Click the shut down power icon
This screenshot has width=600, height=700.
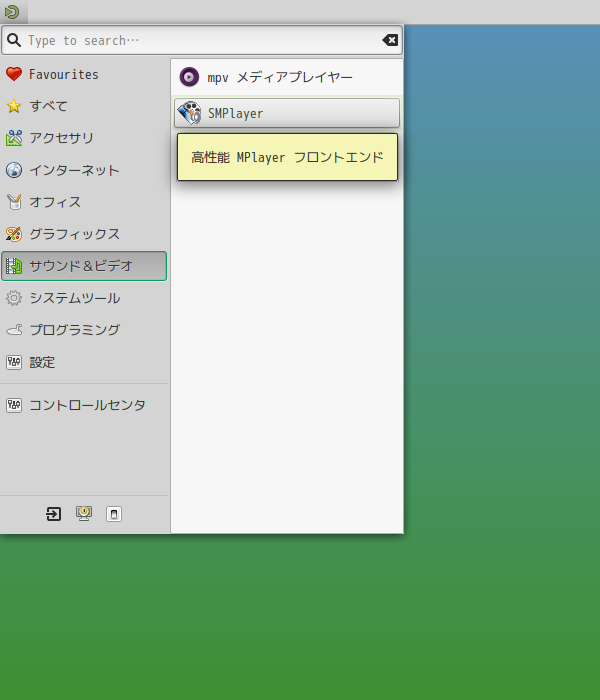pos(114,514)
